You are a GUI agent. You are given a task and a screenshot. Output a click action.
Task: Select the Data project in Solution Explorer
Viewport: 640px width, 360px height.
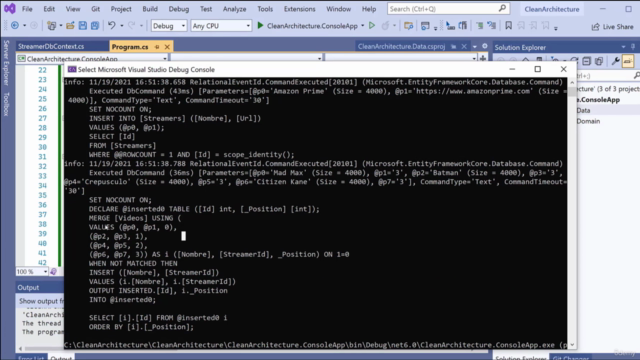tap(583, 110)
